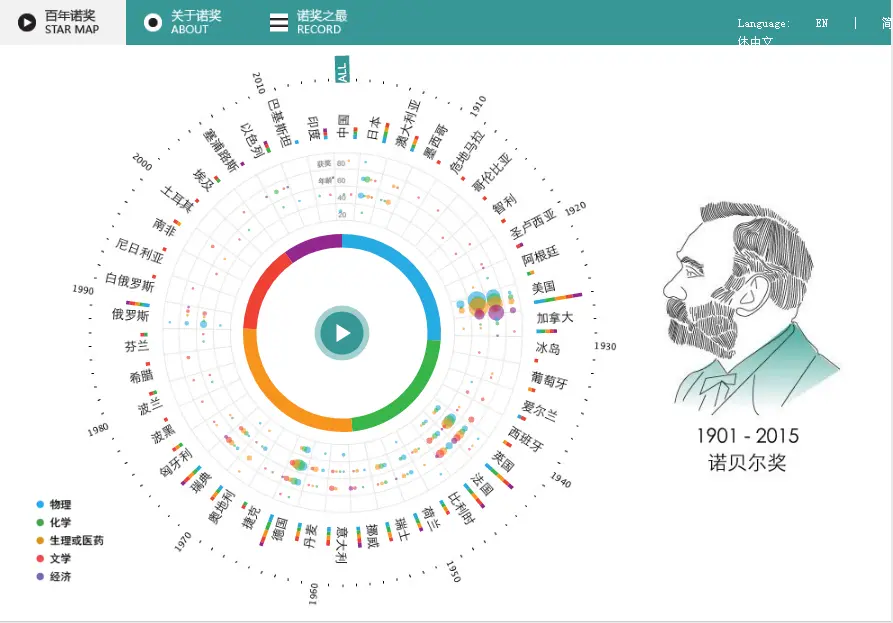
Task: Select the 尼日利亚 country label
Action: (140, 251)
